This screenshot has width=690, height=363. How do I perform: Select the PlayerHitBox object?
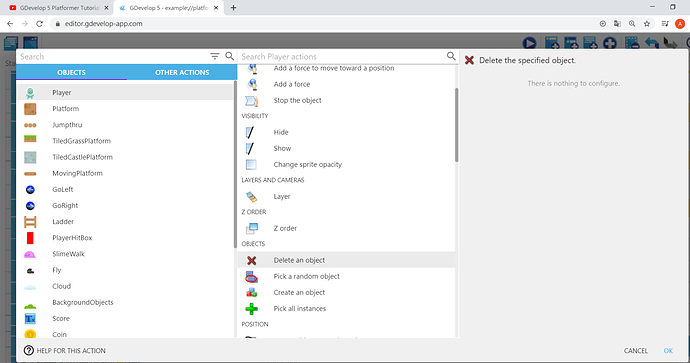(125, 238)
